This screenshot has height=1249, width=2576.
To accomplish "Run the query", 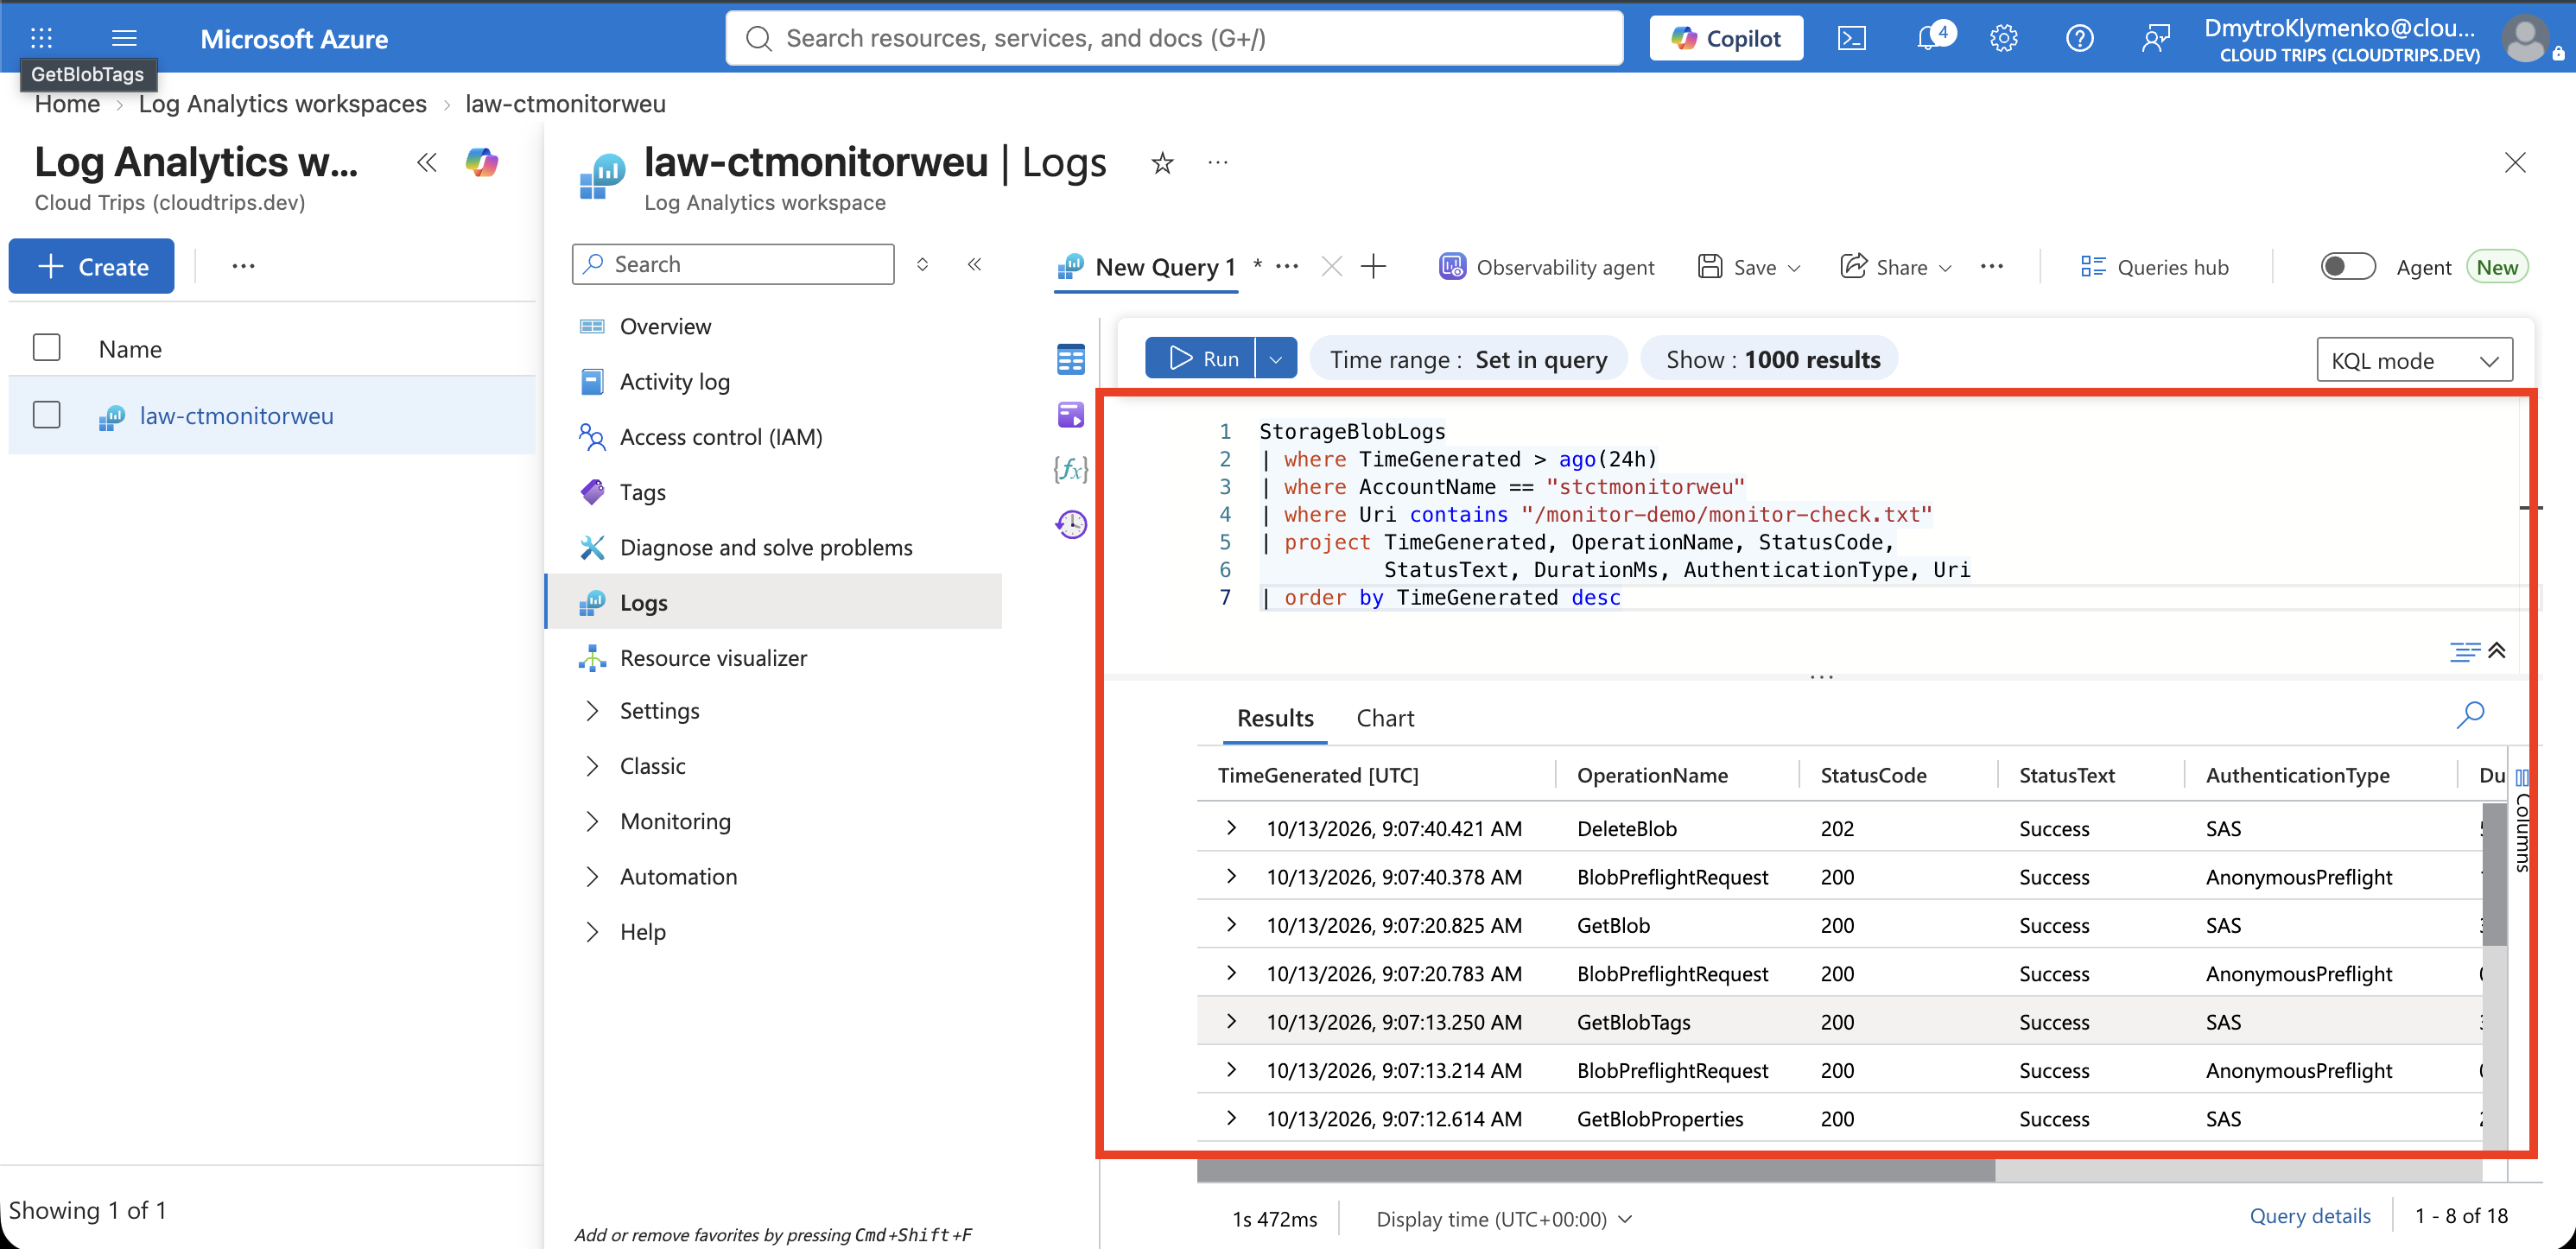I will (x=1201, y=358).
